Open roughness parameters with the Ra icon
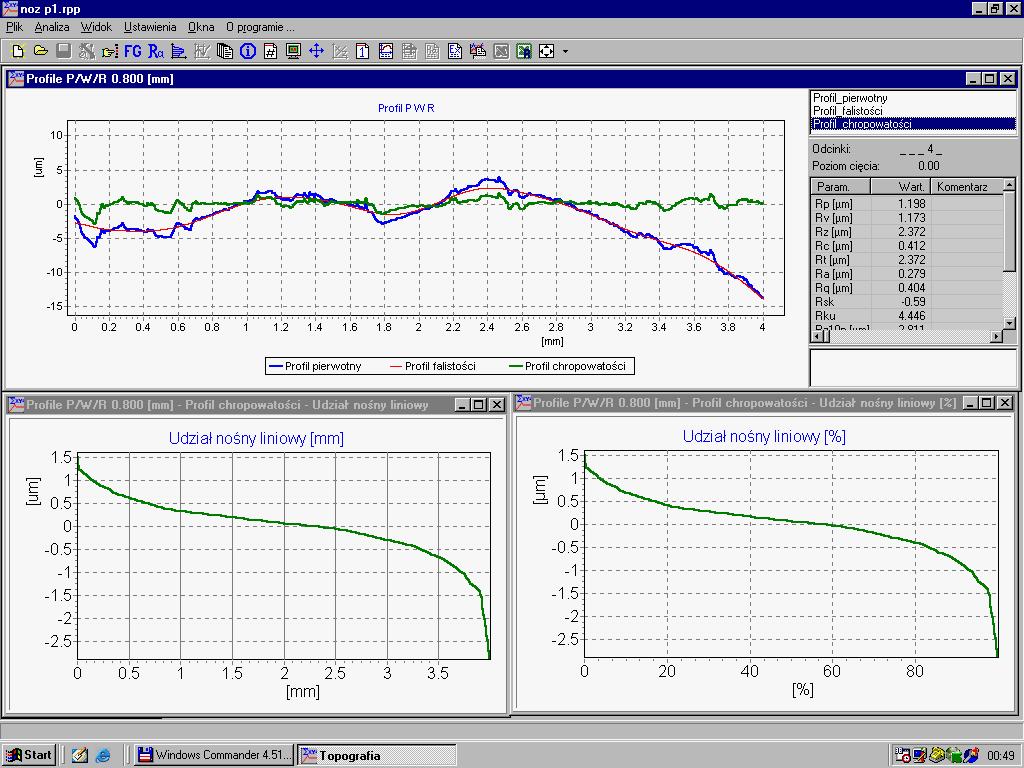The width and height of the screenshot is (1024, 768). (155, 51)
